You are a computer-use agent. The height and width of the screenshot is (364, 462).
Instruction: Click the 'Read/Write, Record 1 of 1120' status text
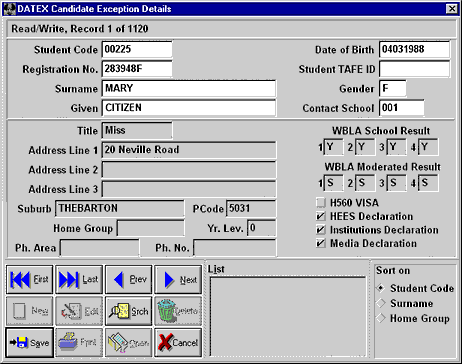pyautogui.click(x=80, y=29)
